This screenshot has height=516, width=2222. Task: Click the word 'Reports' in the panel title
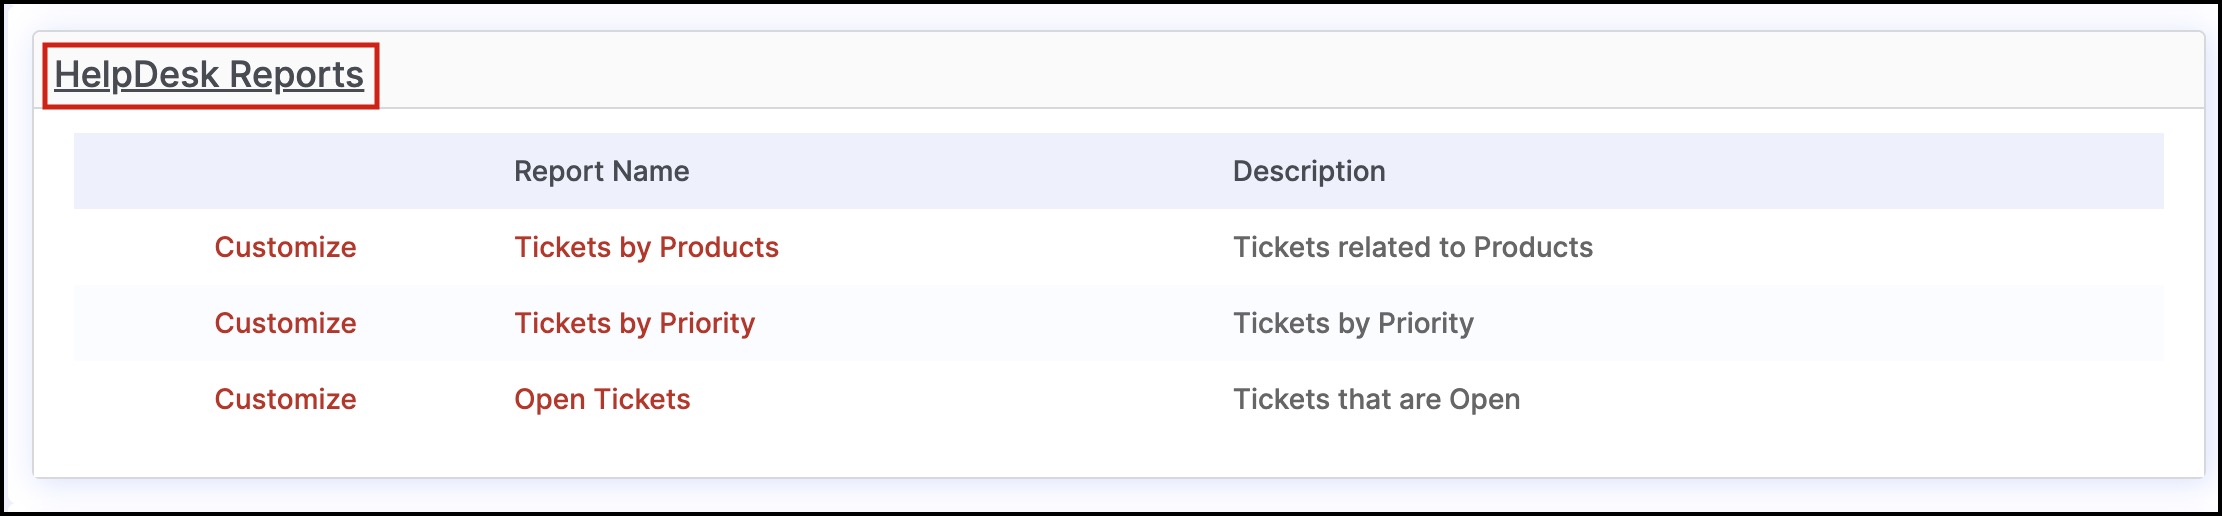pos(297,75)
